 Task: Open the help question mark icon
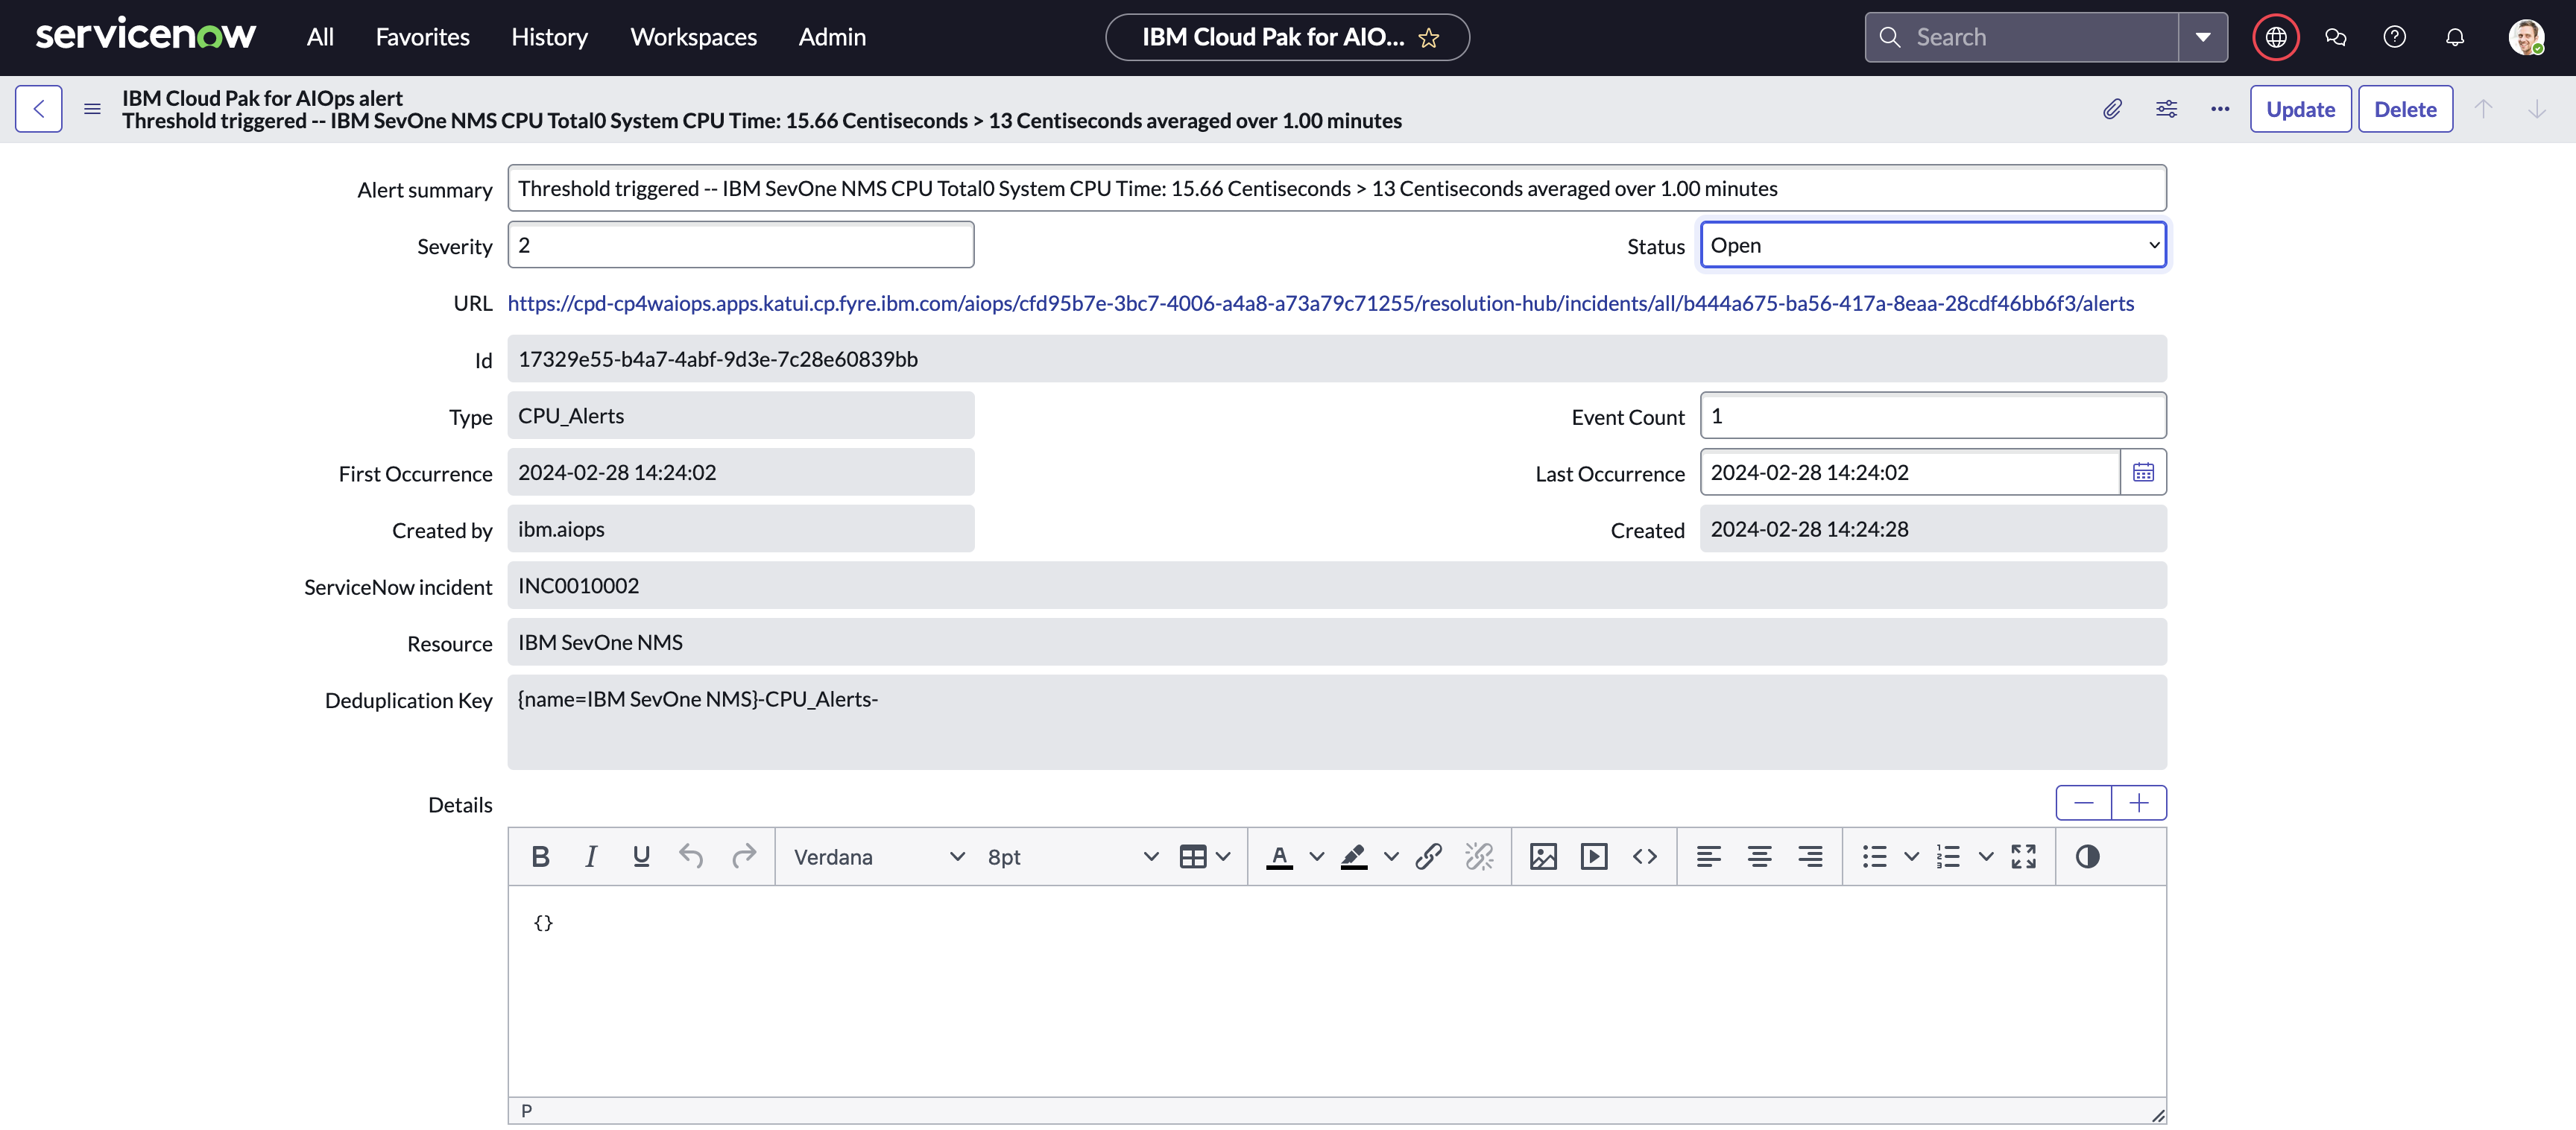click(2394, 37)
